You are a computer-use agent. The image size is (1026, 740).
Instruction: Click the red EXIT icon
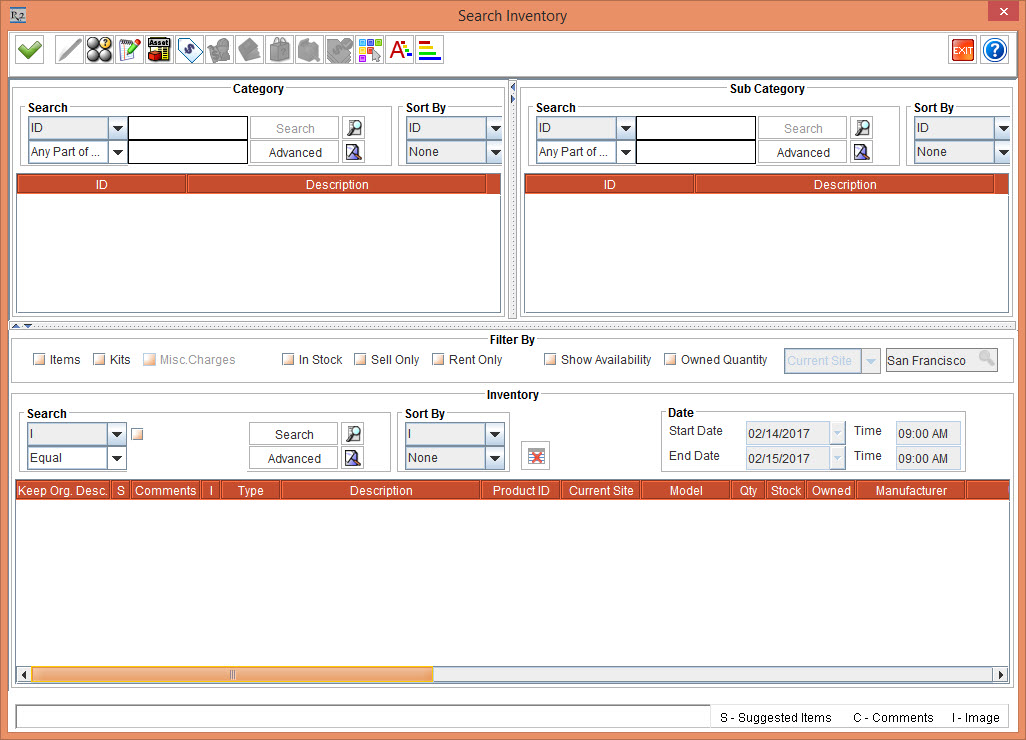963,50
